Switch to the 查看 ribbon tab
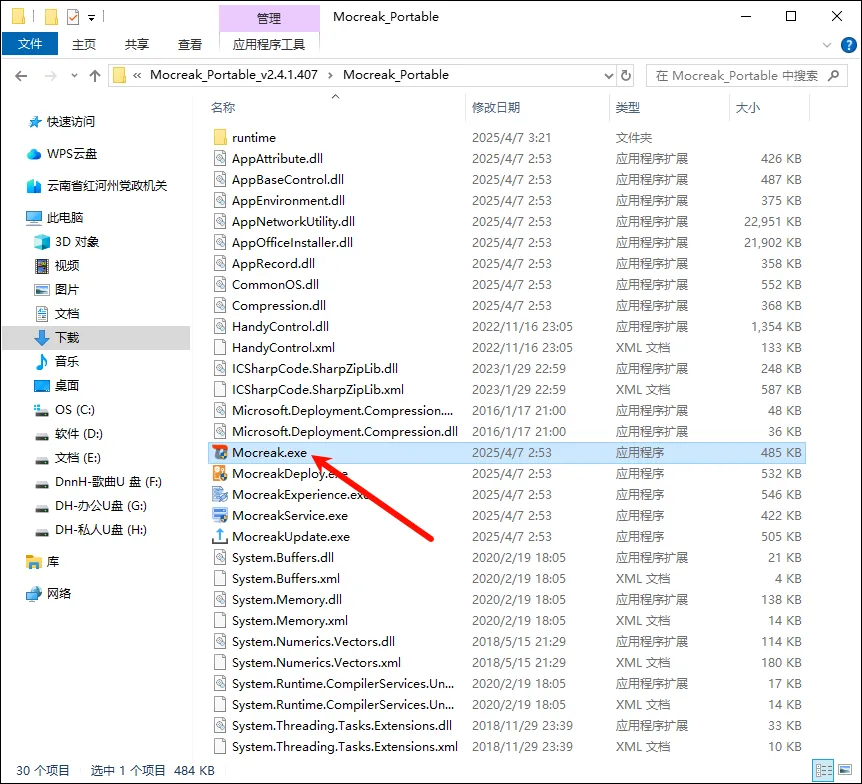The image size is (862, 784). [x=190, y=45]
